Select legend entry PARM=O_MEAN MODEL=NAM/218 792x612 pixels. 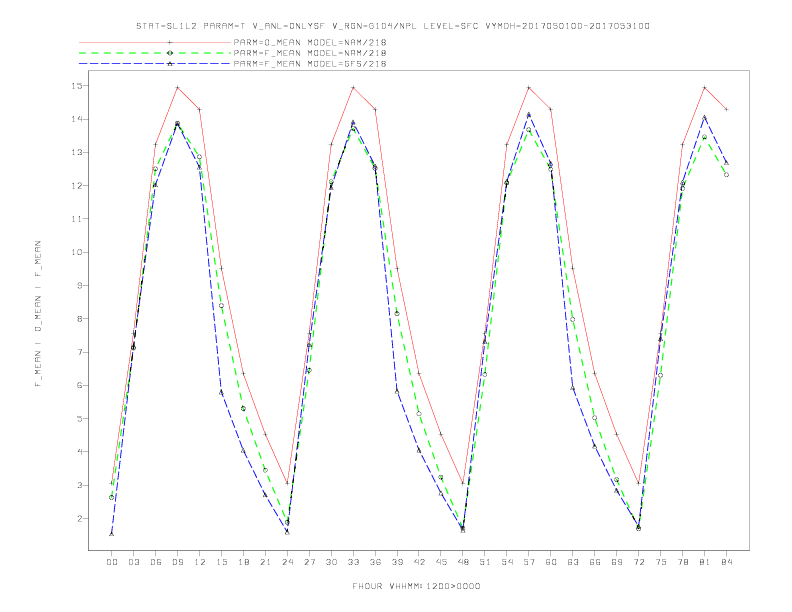tap(310, 42)
